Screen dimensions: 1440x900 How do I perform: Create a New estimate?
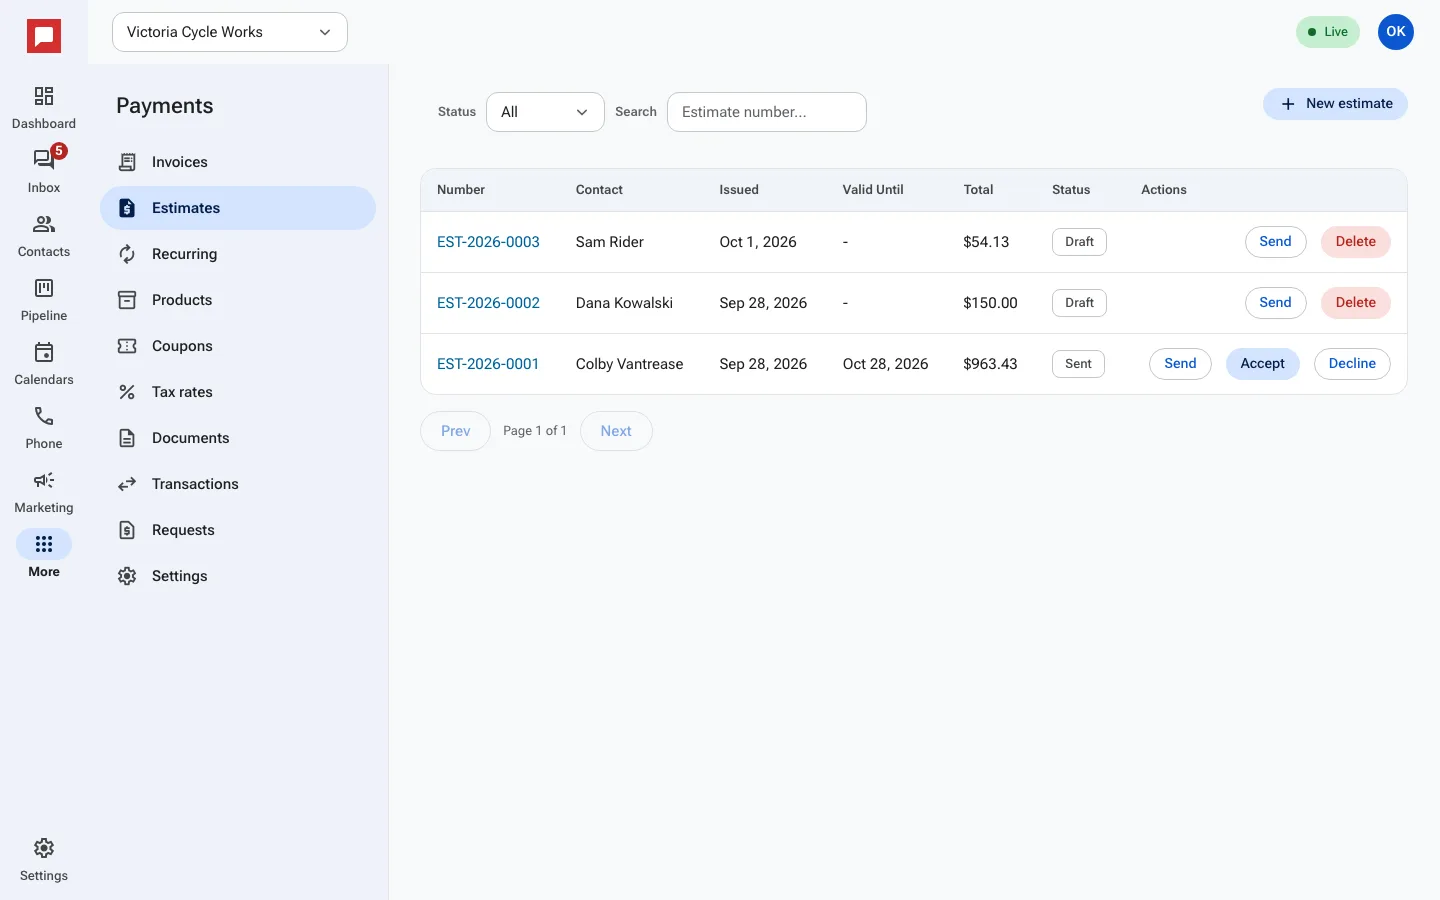[x=1335, y=104]
